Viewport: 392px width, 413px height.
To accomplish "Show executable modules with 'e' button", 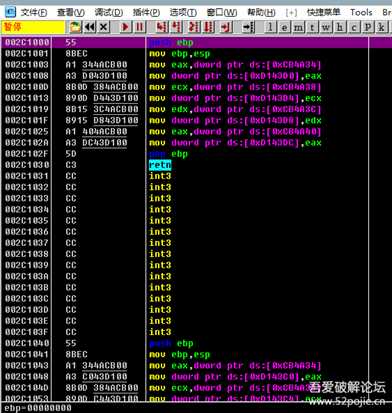I will tap(284, 27).
